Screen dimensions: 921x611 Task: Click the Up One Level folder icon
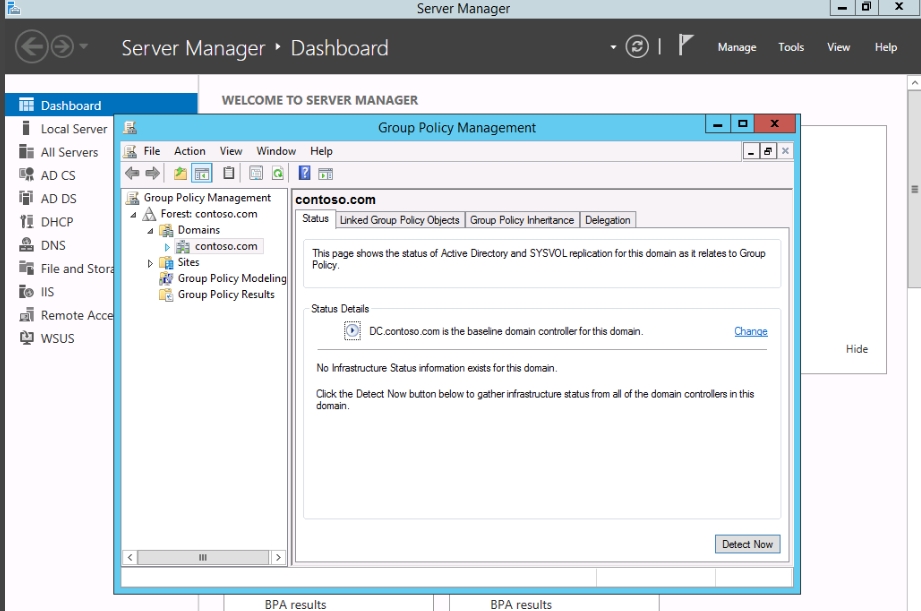180,173
